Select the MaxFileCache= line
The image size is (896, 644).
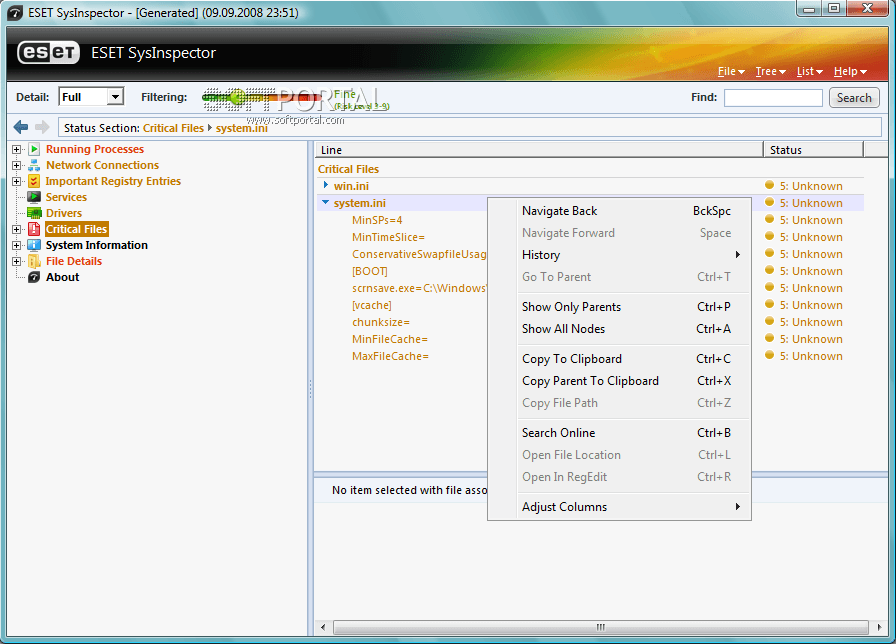click(390, 356)
